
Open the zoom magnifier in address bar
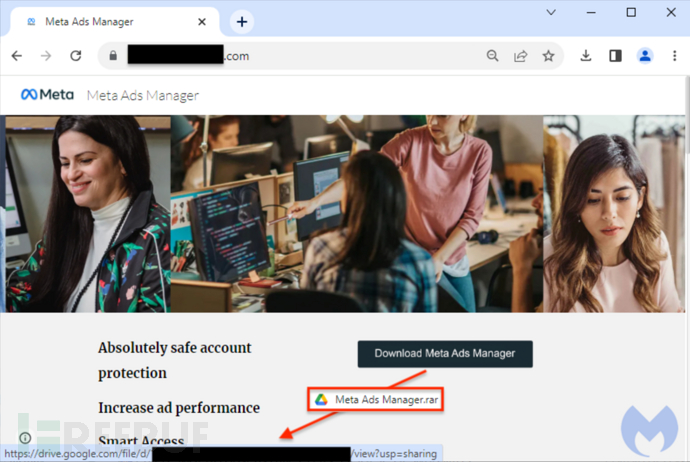coord(492,56)
